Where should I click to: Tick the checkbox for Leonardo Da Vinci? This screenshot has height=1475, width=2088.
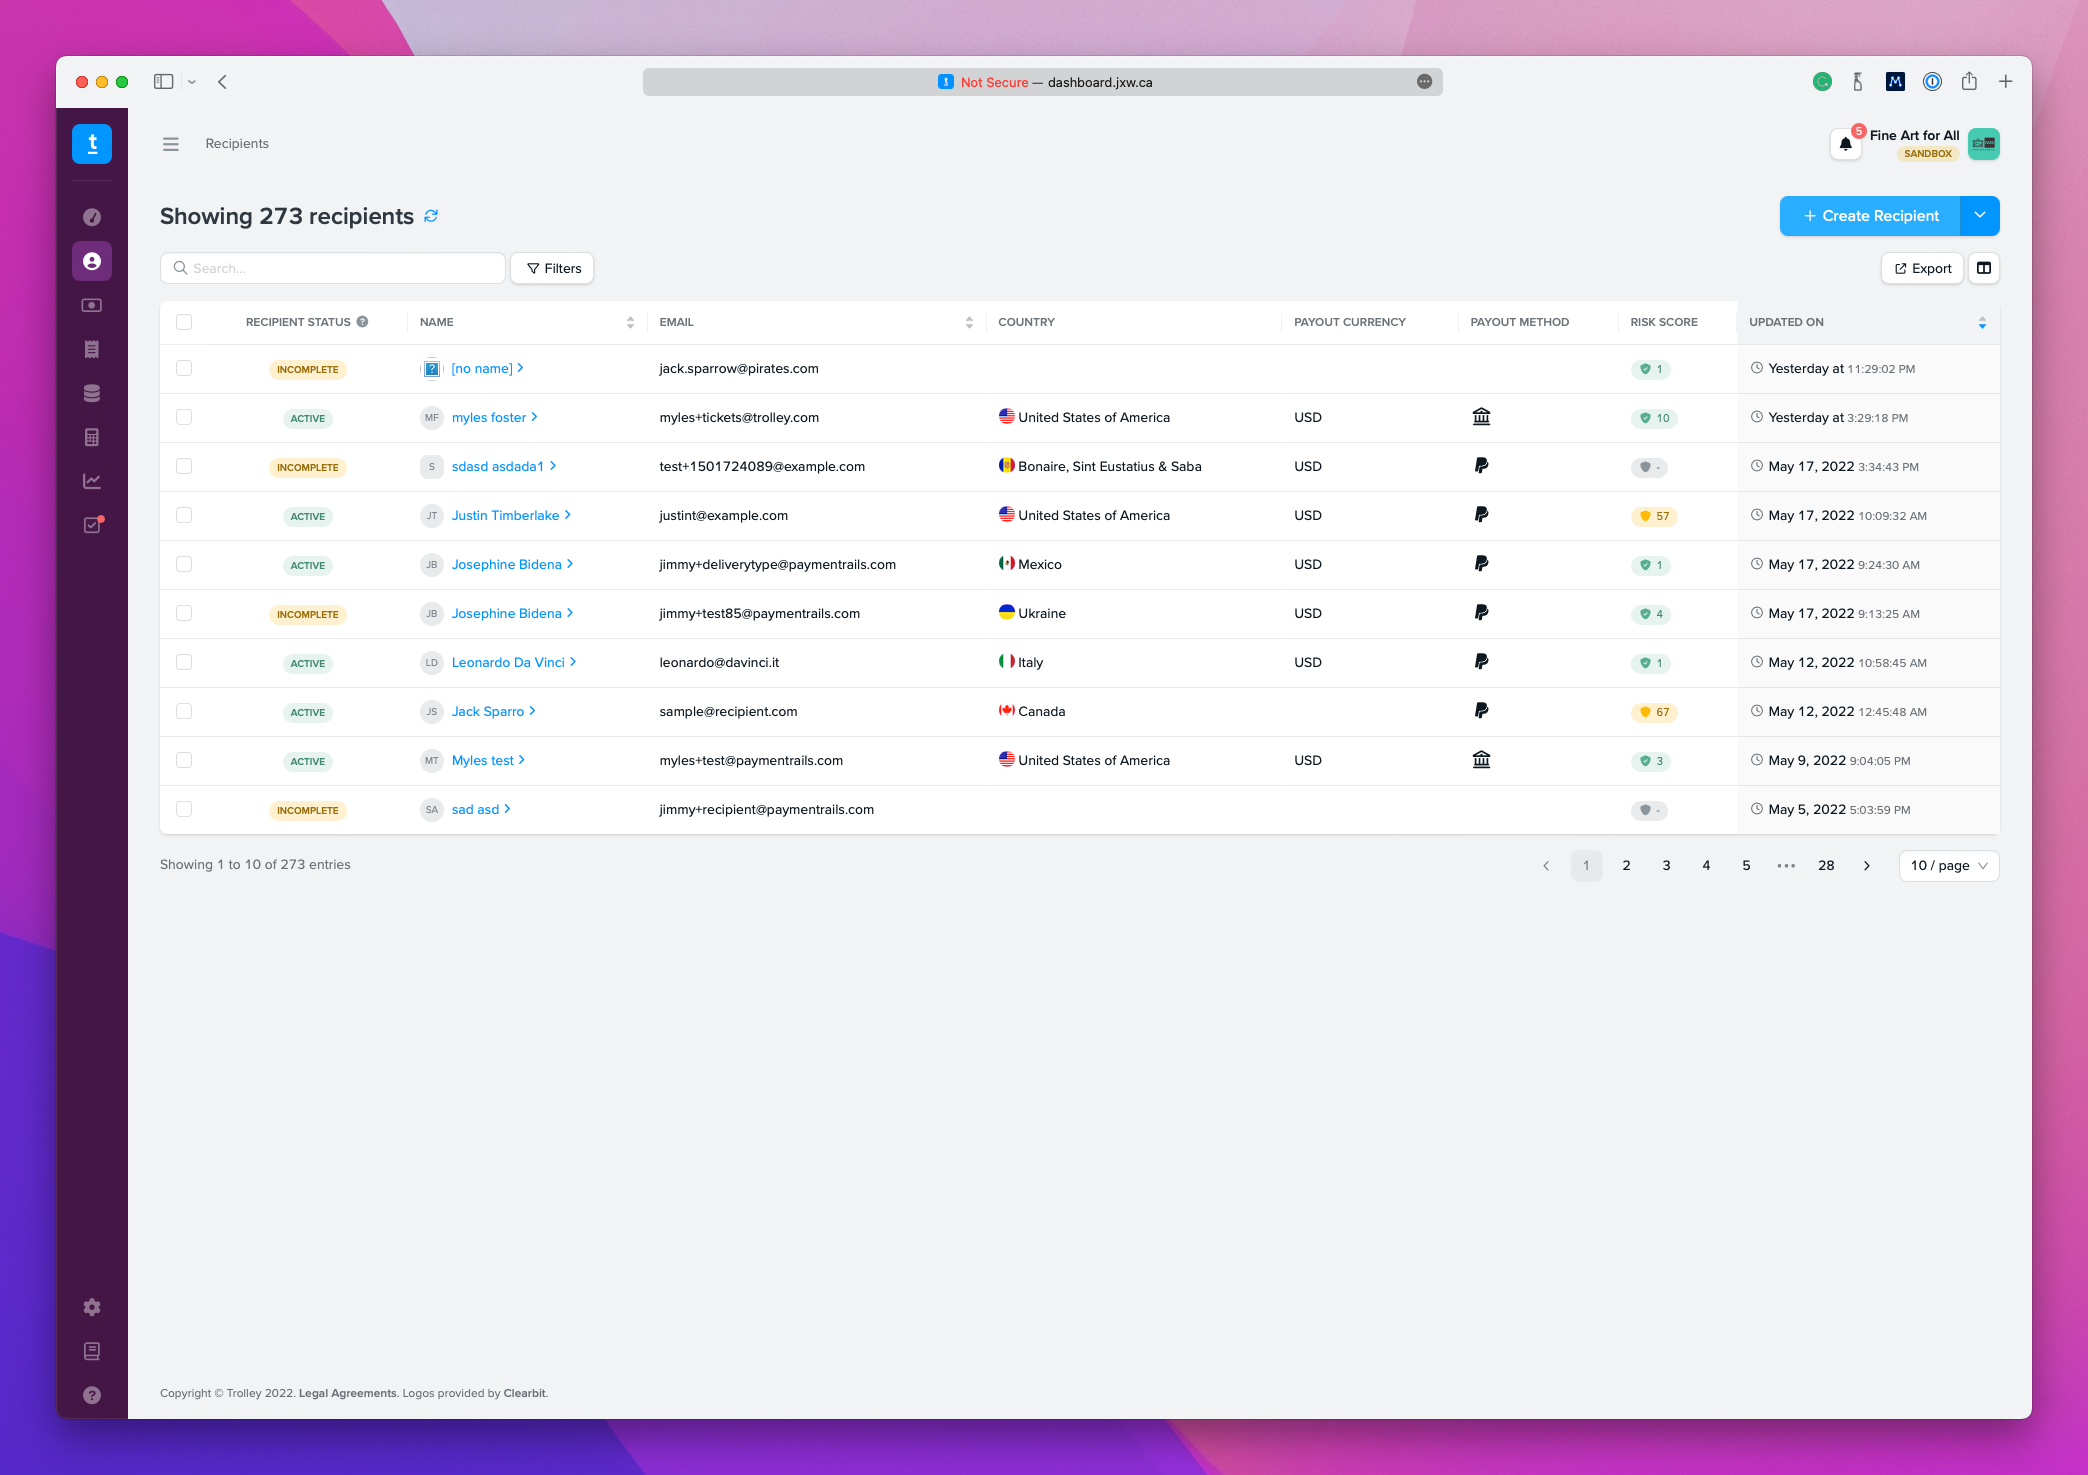point(184,662)
